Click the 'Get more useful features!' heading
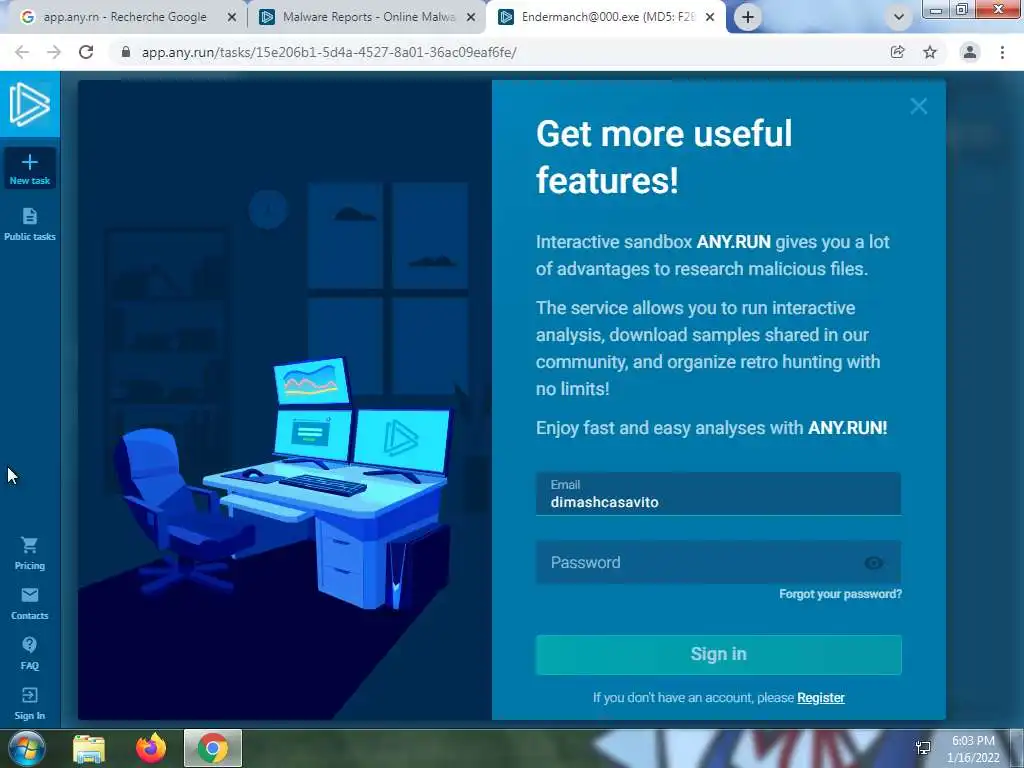This screenshot has width=1024, height=768. (x=664, y=157)
